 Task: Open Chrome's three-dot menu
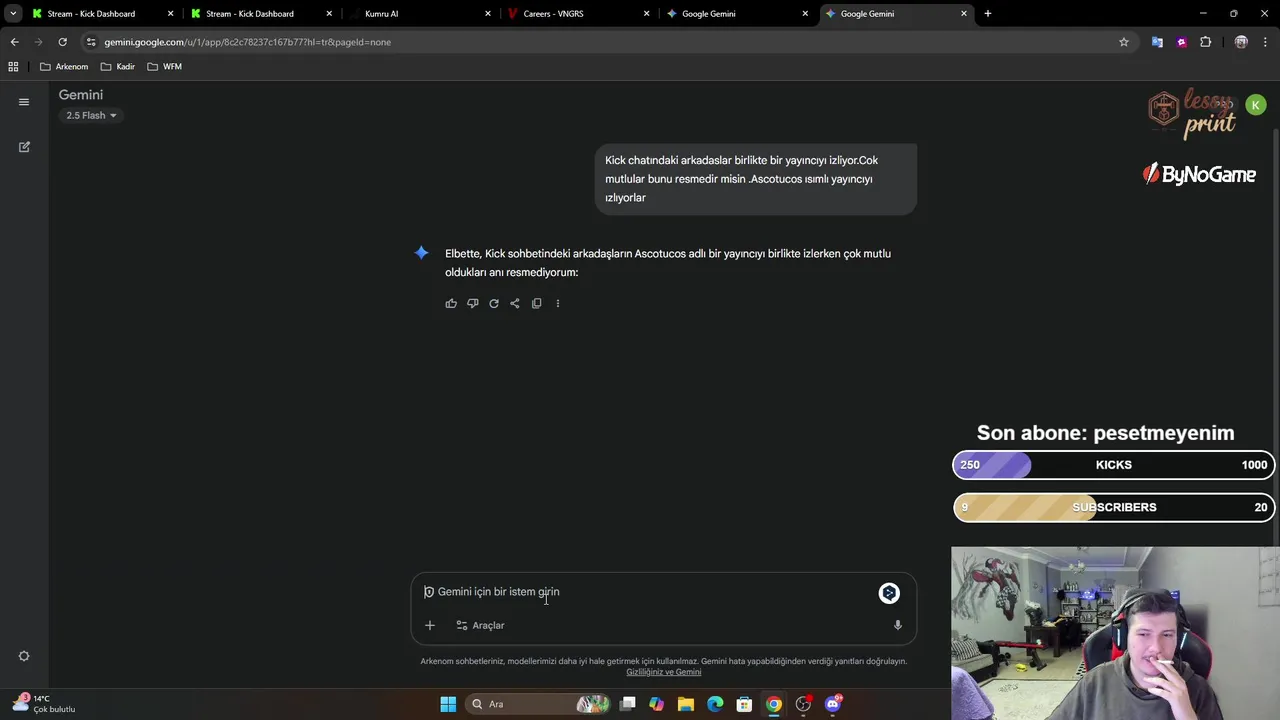(1265, 42)
